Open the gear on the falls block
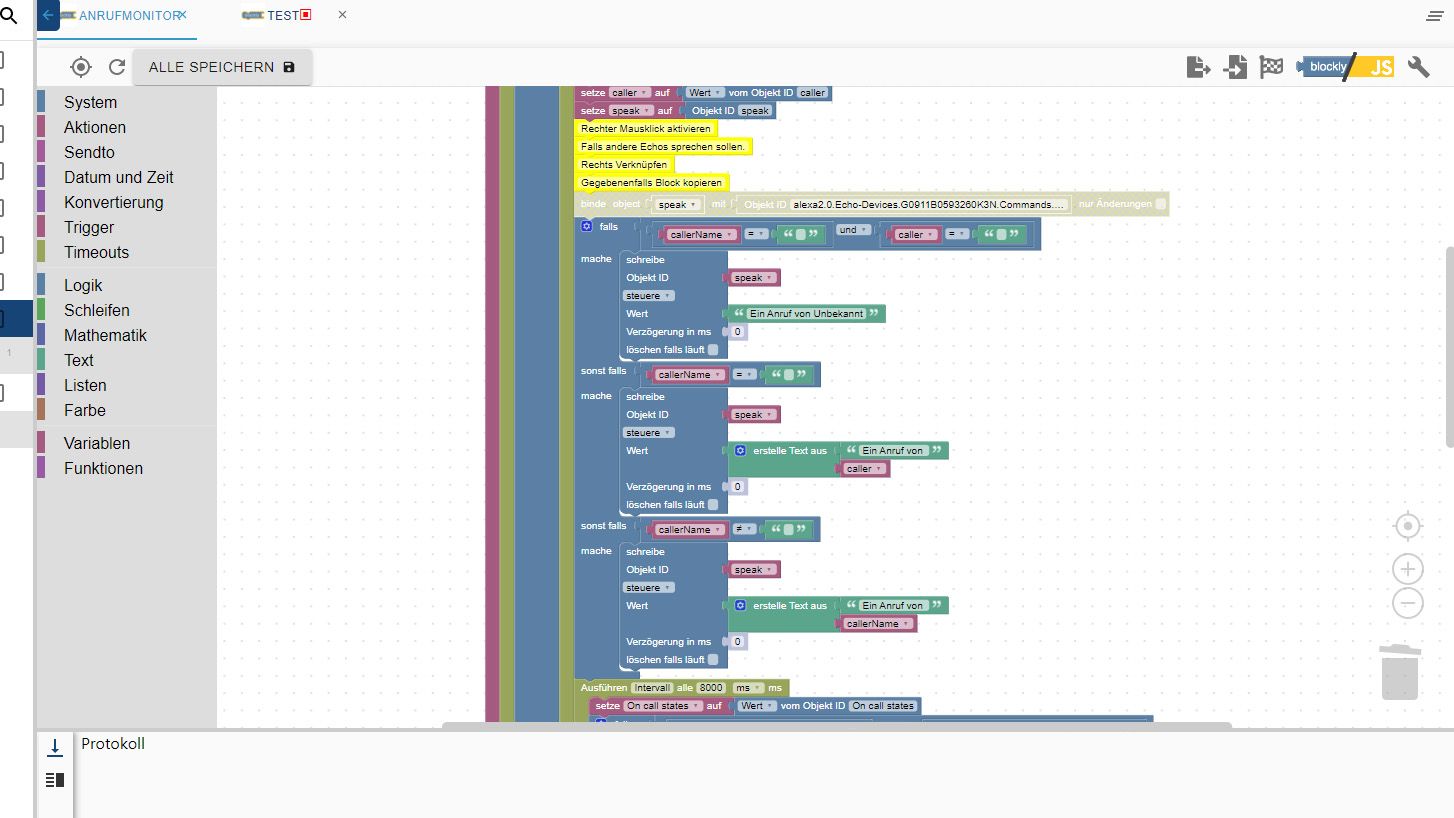Viewport: 1454px width, 818px height. (x=587, y=227)
